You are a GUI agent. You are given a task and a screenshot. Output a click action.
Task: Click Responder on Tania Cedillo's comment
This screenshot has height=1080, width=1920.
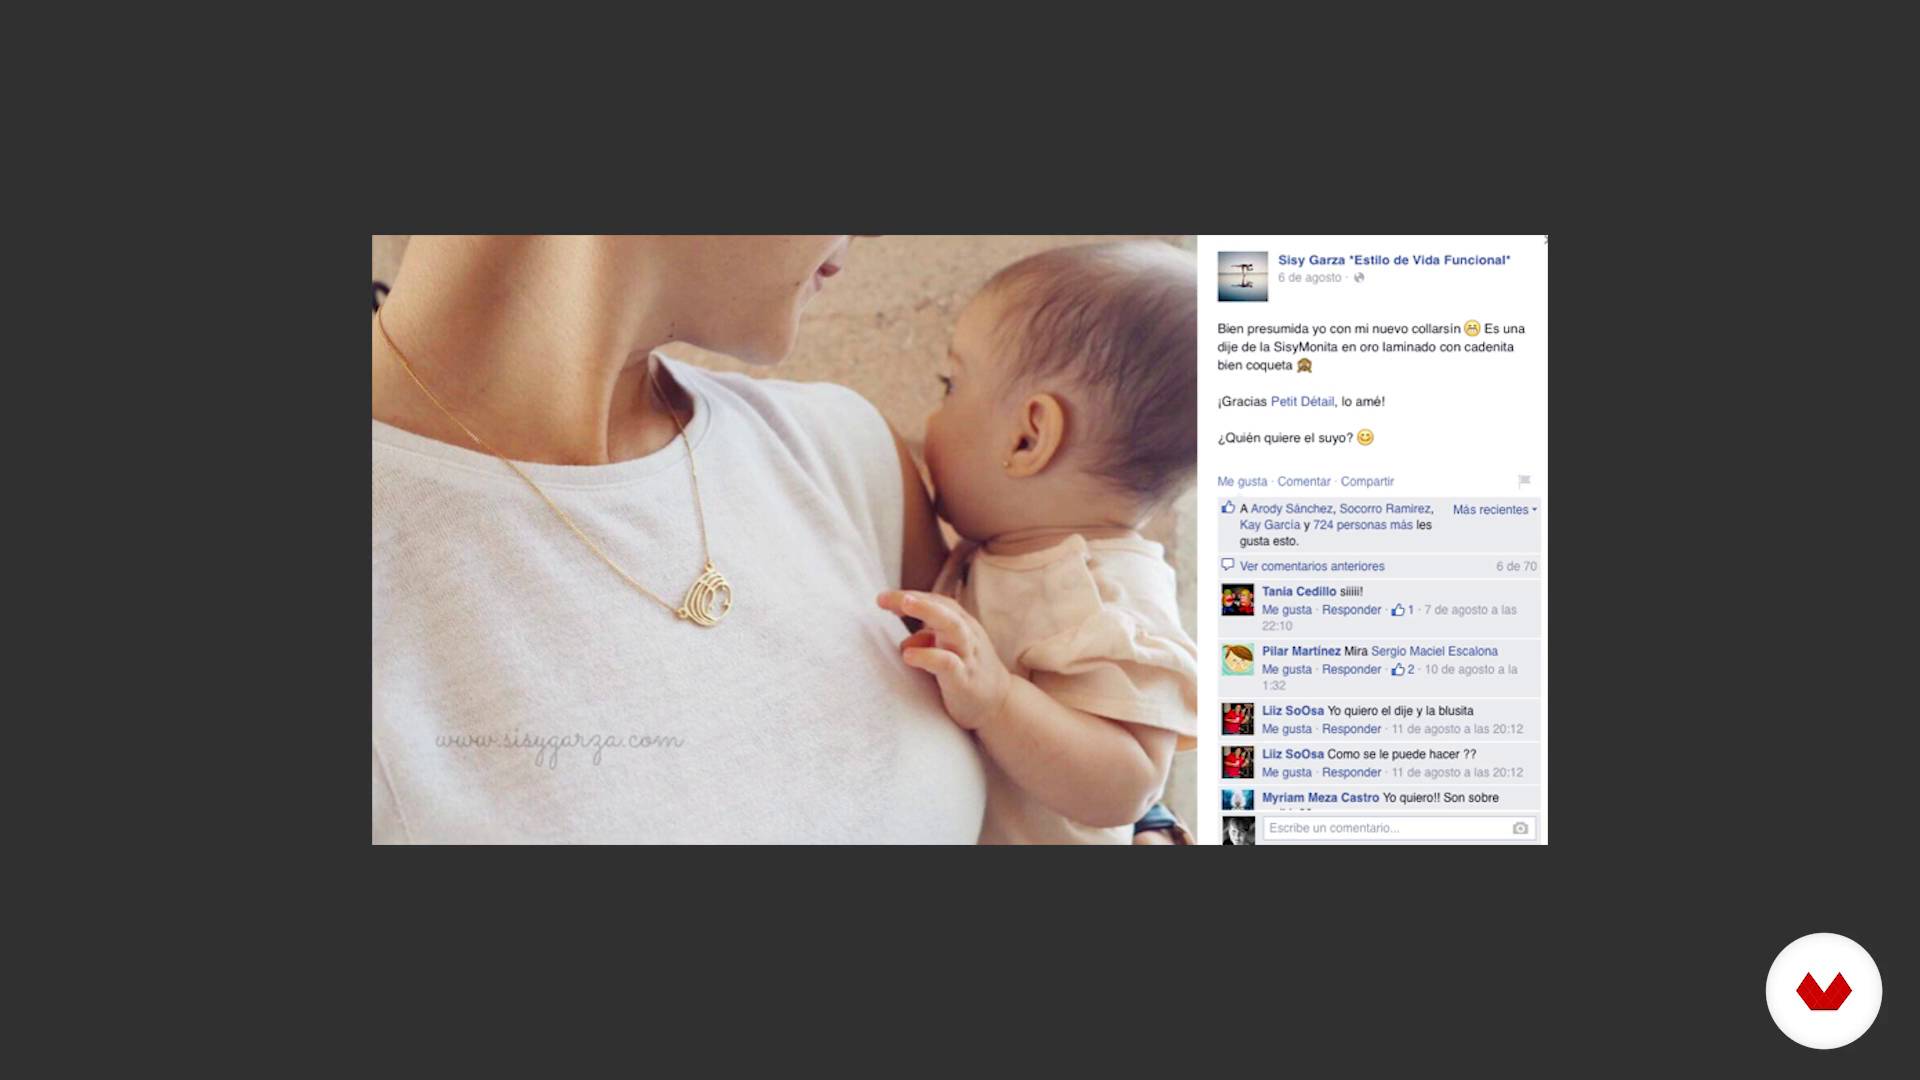point(1351,610)
